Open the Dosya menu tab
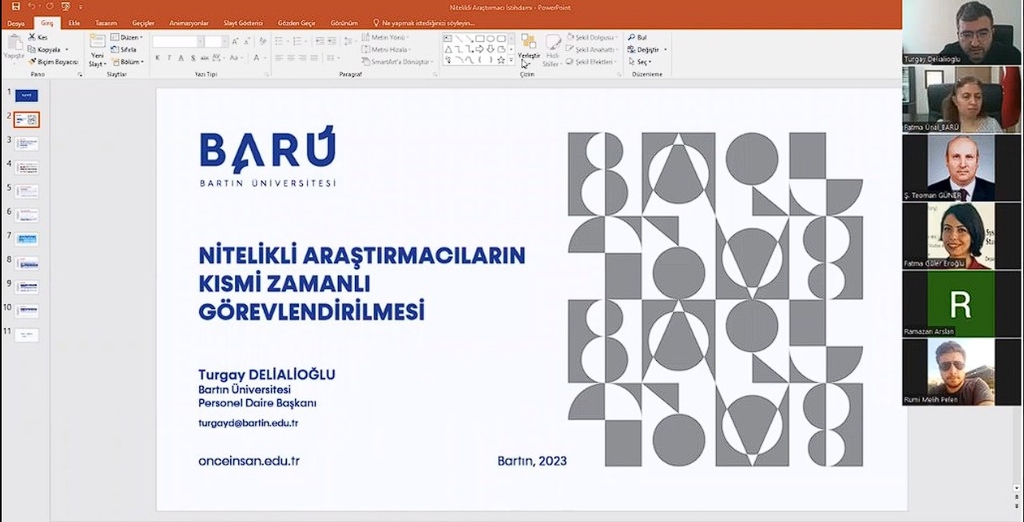 [x=16, y=23]
